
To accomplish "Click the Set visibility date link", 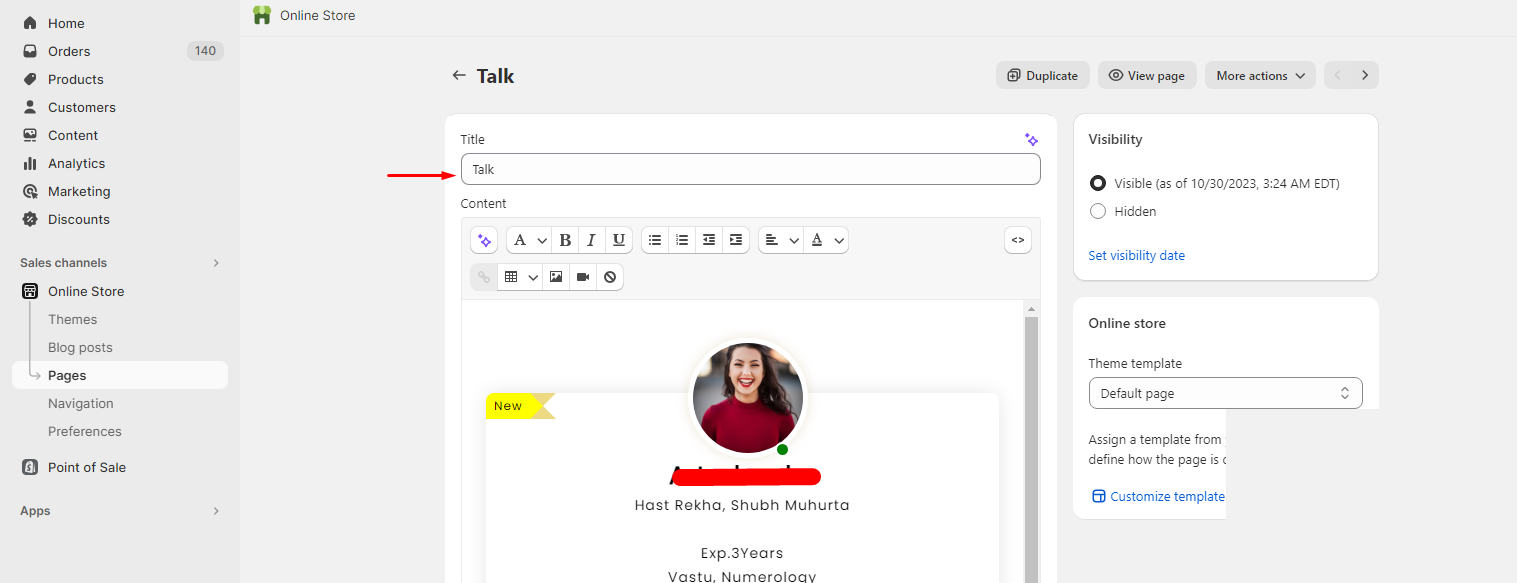I will pyautogui.click(x=1136, y=256).
